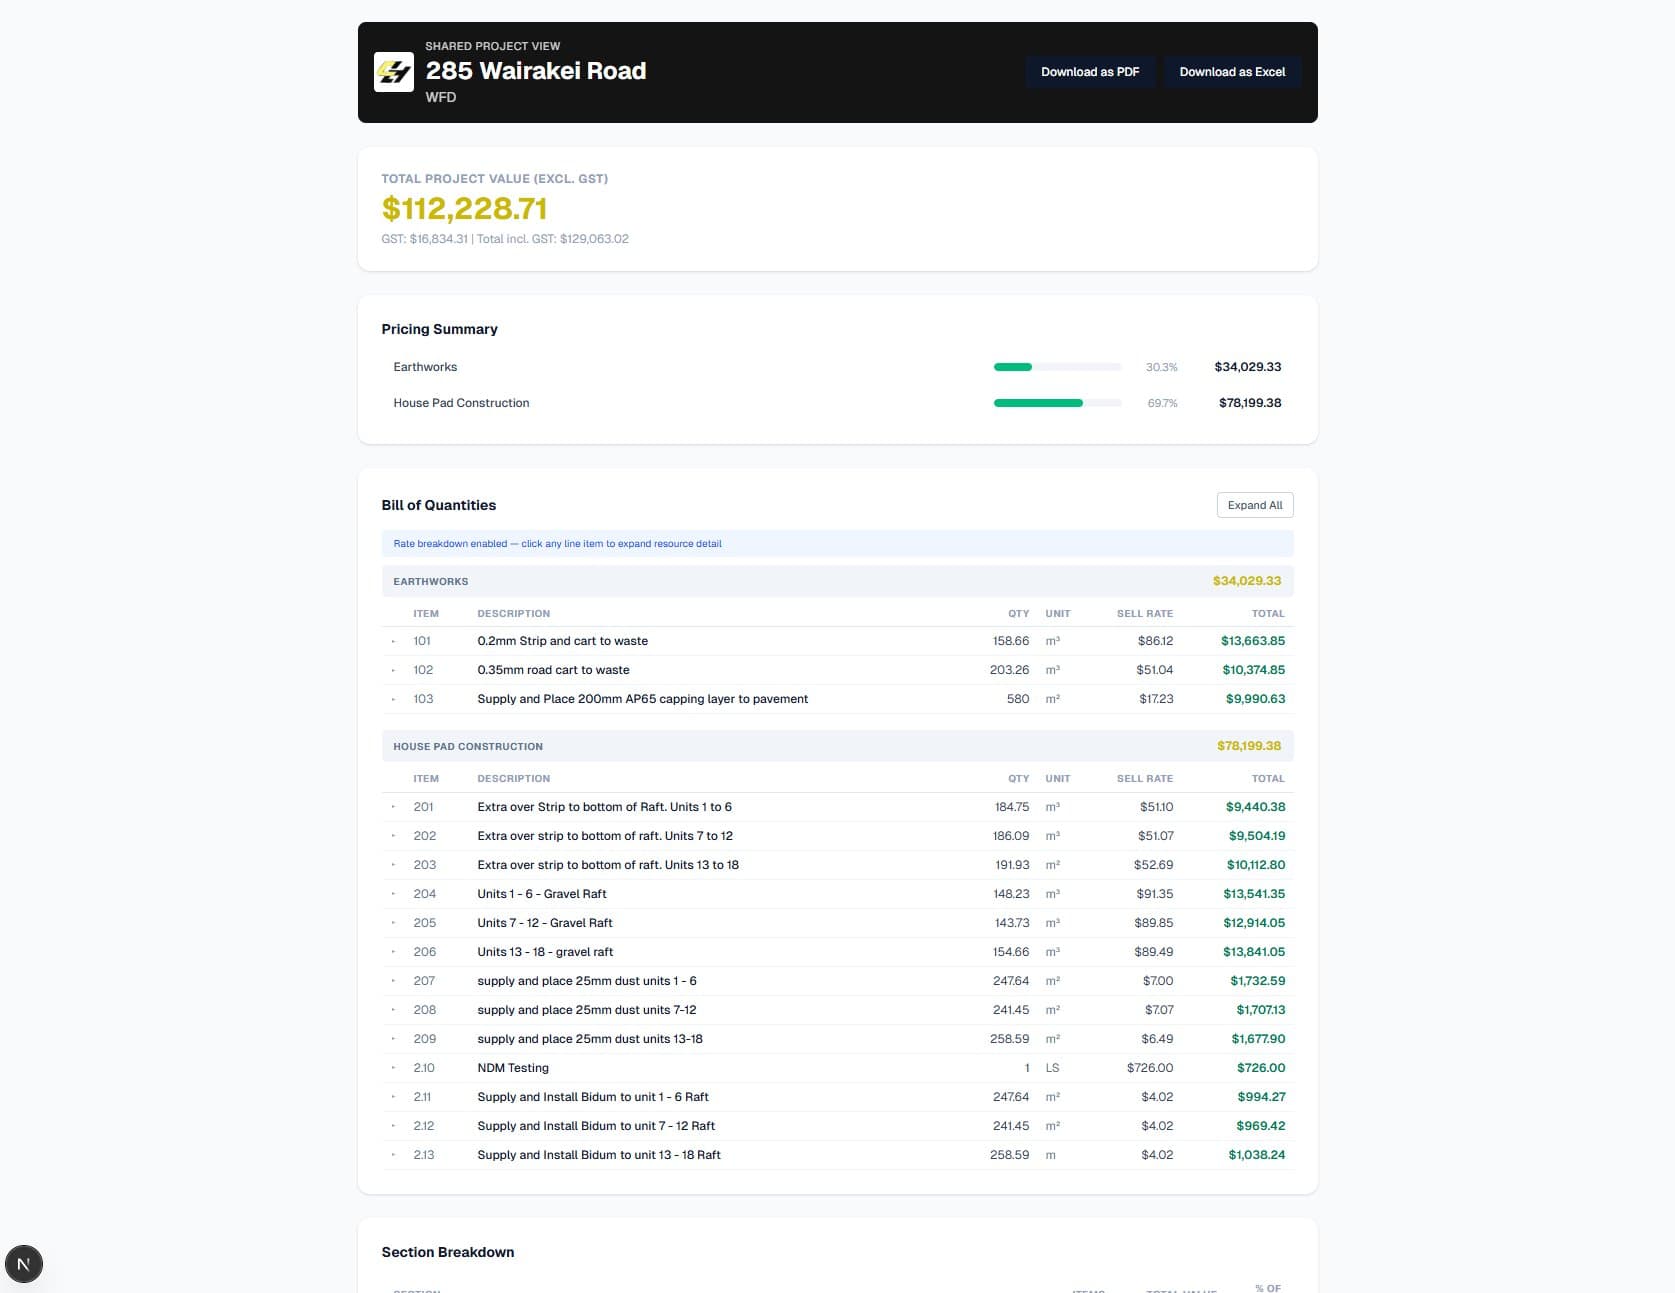The width and height of the screenshot is (1675, 1293).
Task: Click item number 207
Action: 424,981
